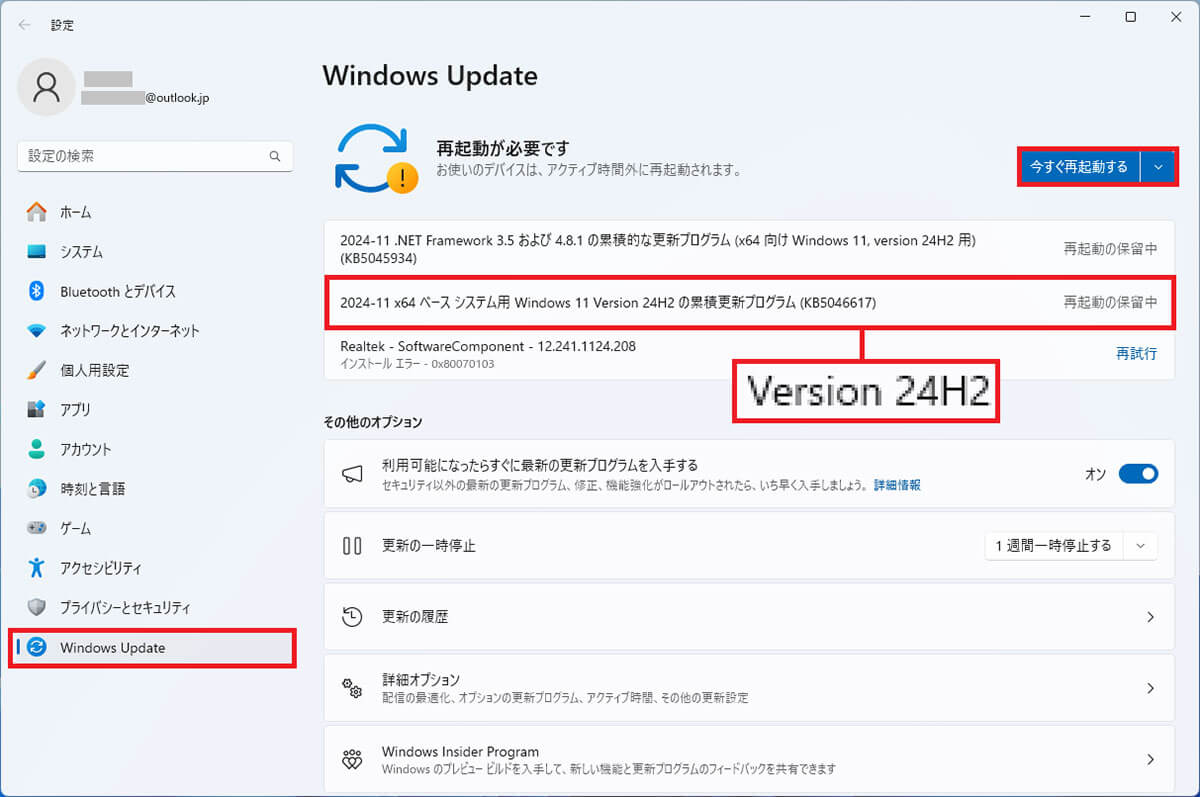1200x797 pixels.
Task: Click the network Wi-Fi icon
Action: tap(37, 331)
